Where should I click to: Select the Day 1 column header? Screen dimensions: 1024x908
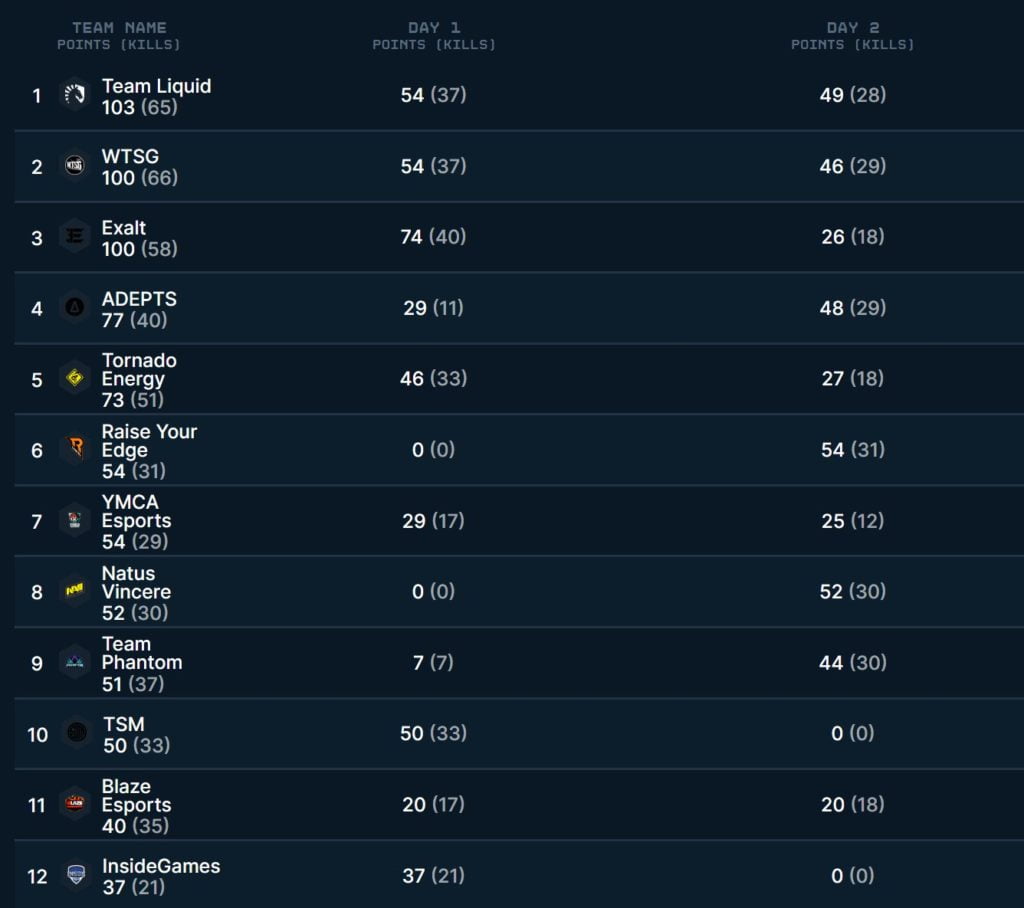(434, 28)
